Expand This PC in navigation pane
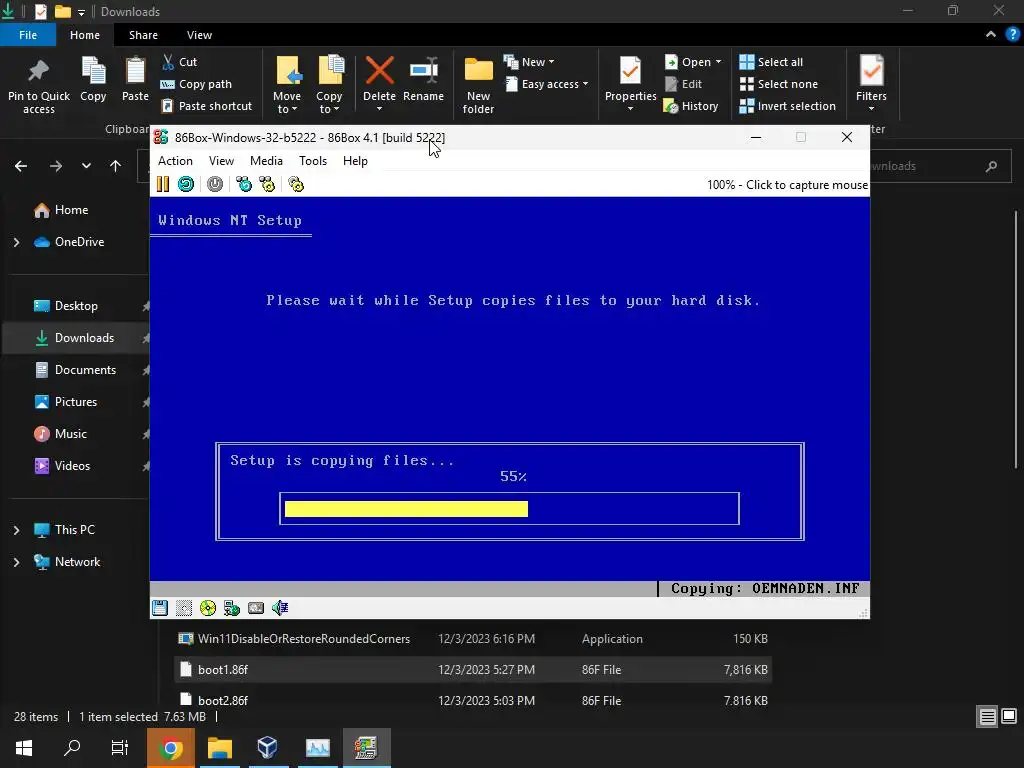 (x=16, y=530)
